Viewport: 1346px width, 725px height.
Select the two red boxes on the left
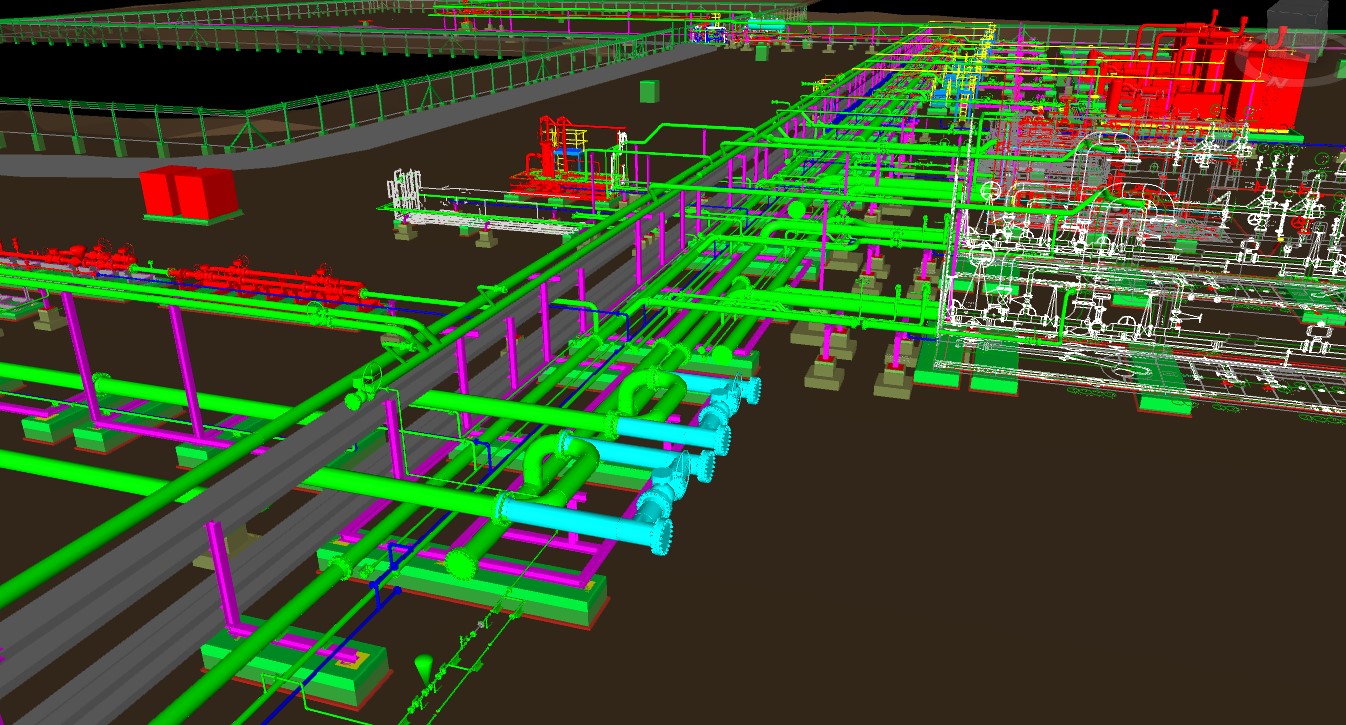pos(189,191)
